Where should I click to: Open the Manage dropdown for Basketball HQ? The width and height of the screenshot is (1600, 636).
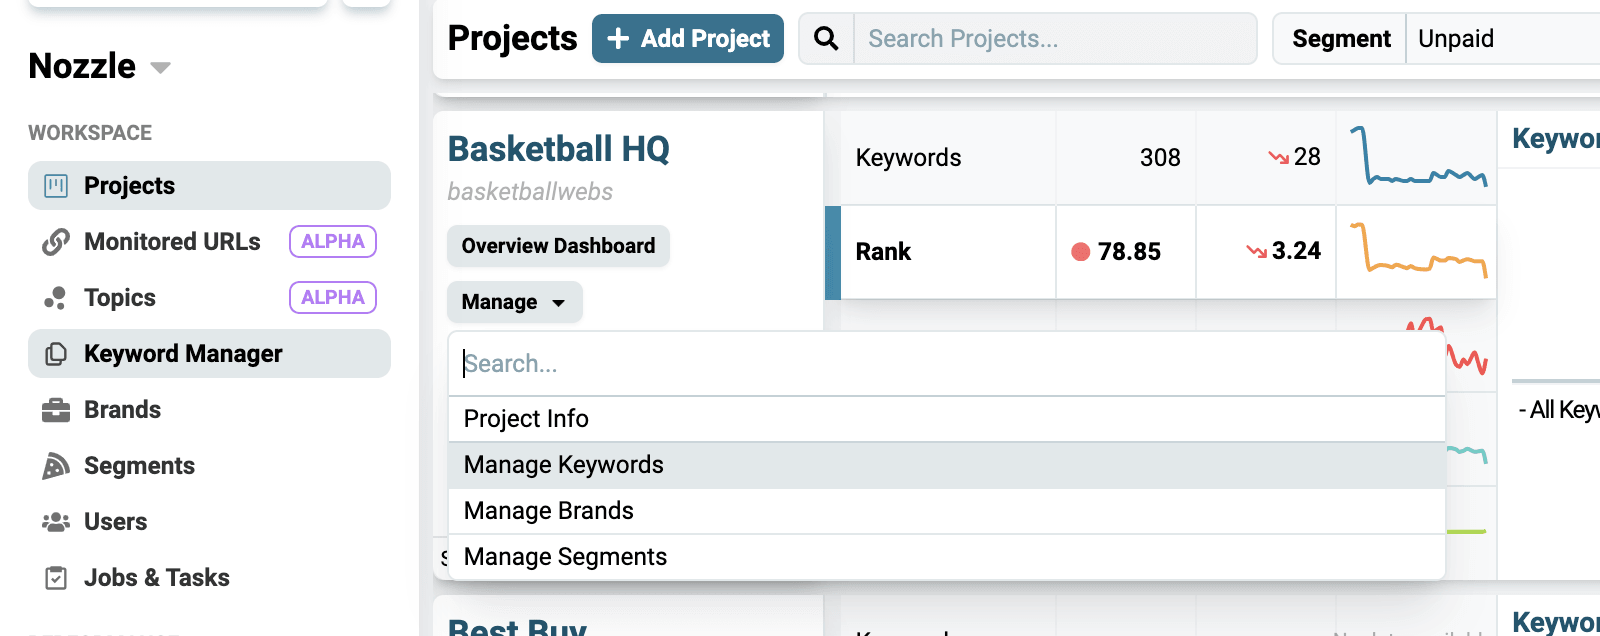click(x=514, y=302)
